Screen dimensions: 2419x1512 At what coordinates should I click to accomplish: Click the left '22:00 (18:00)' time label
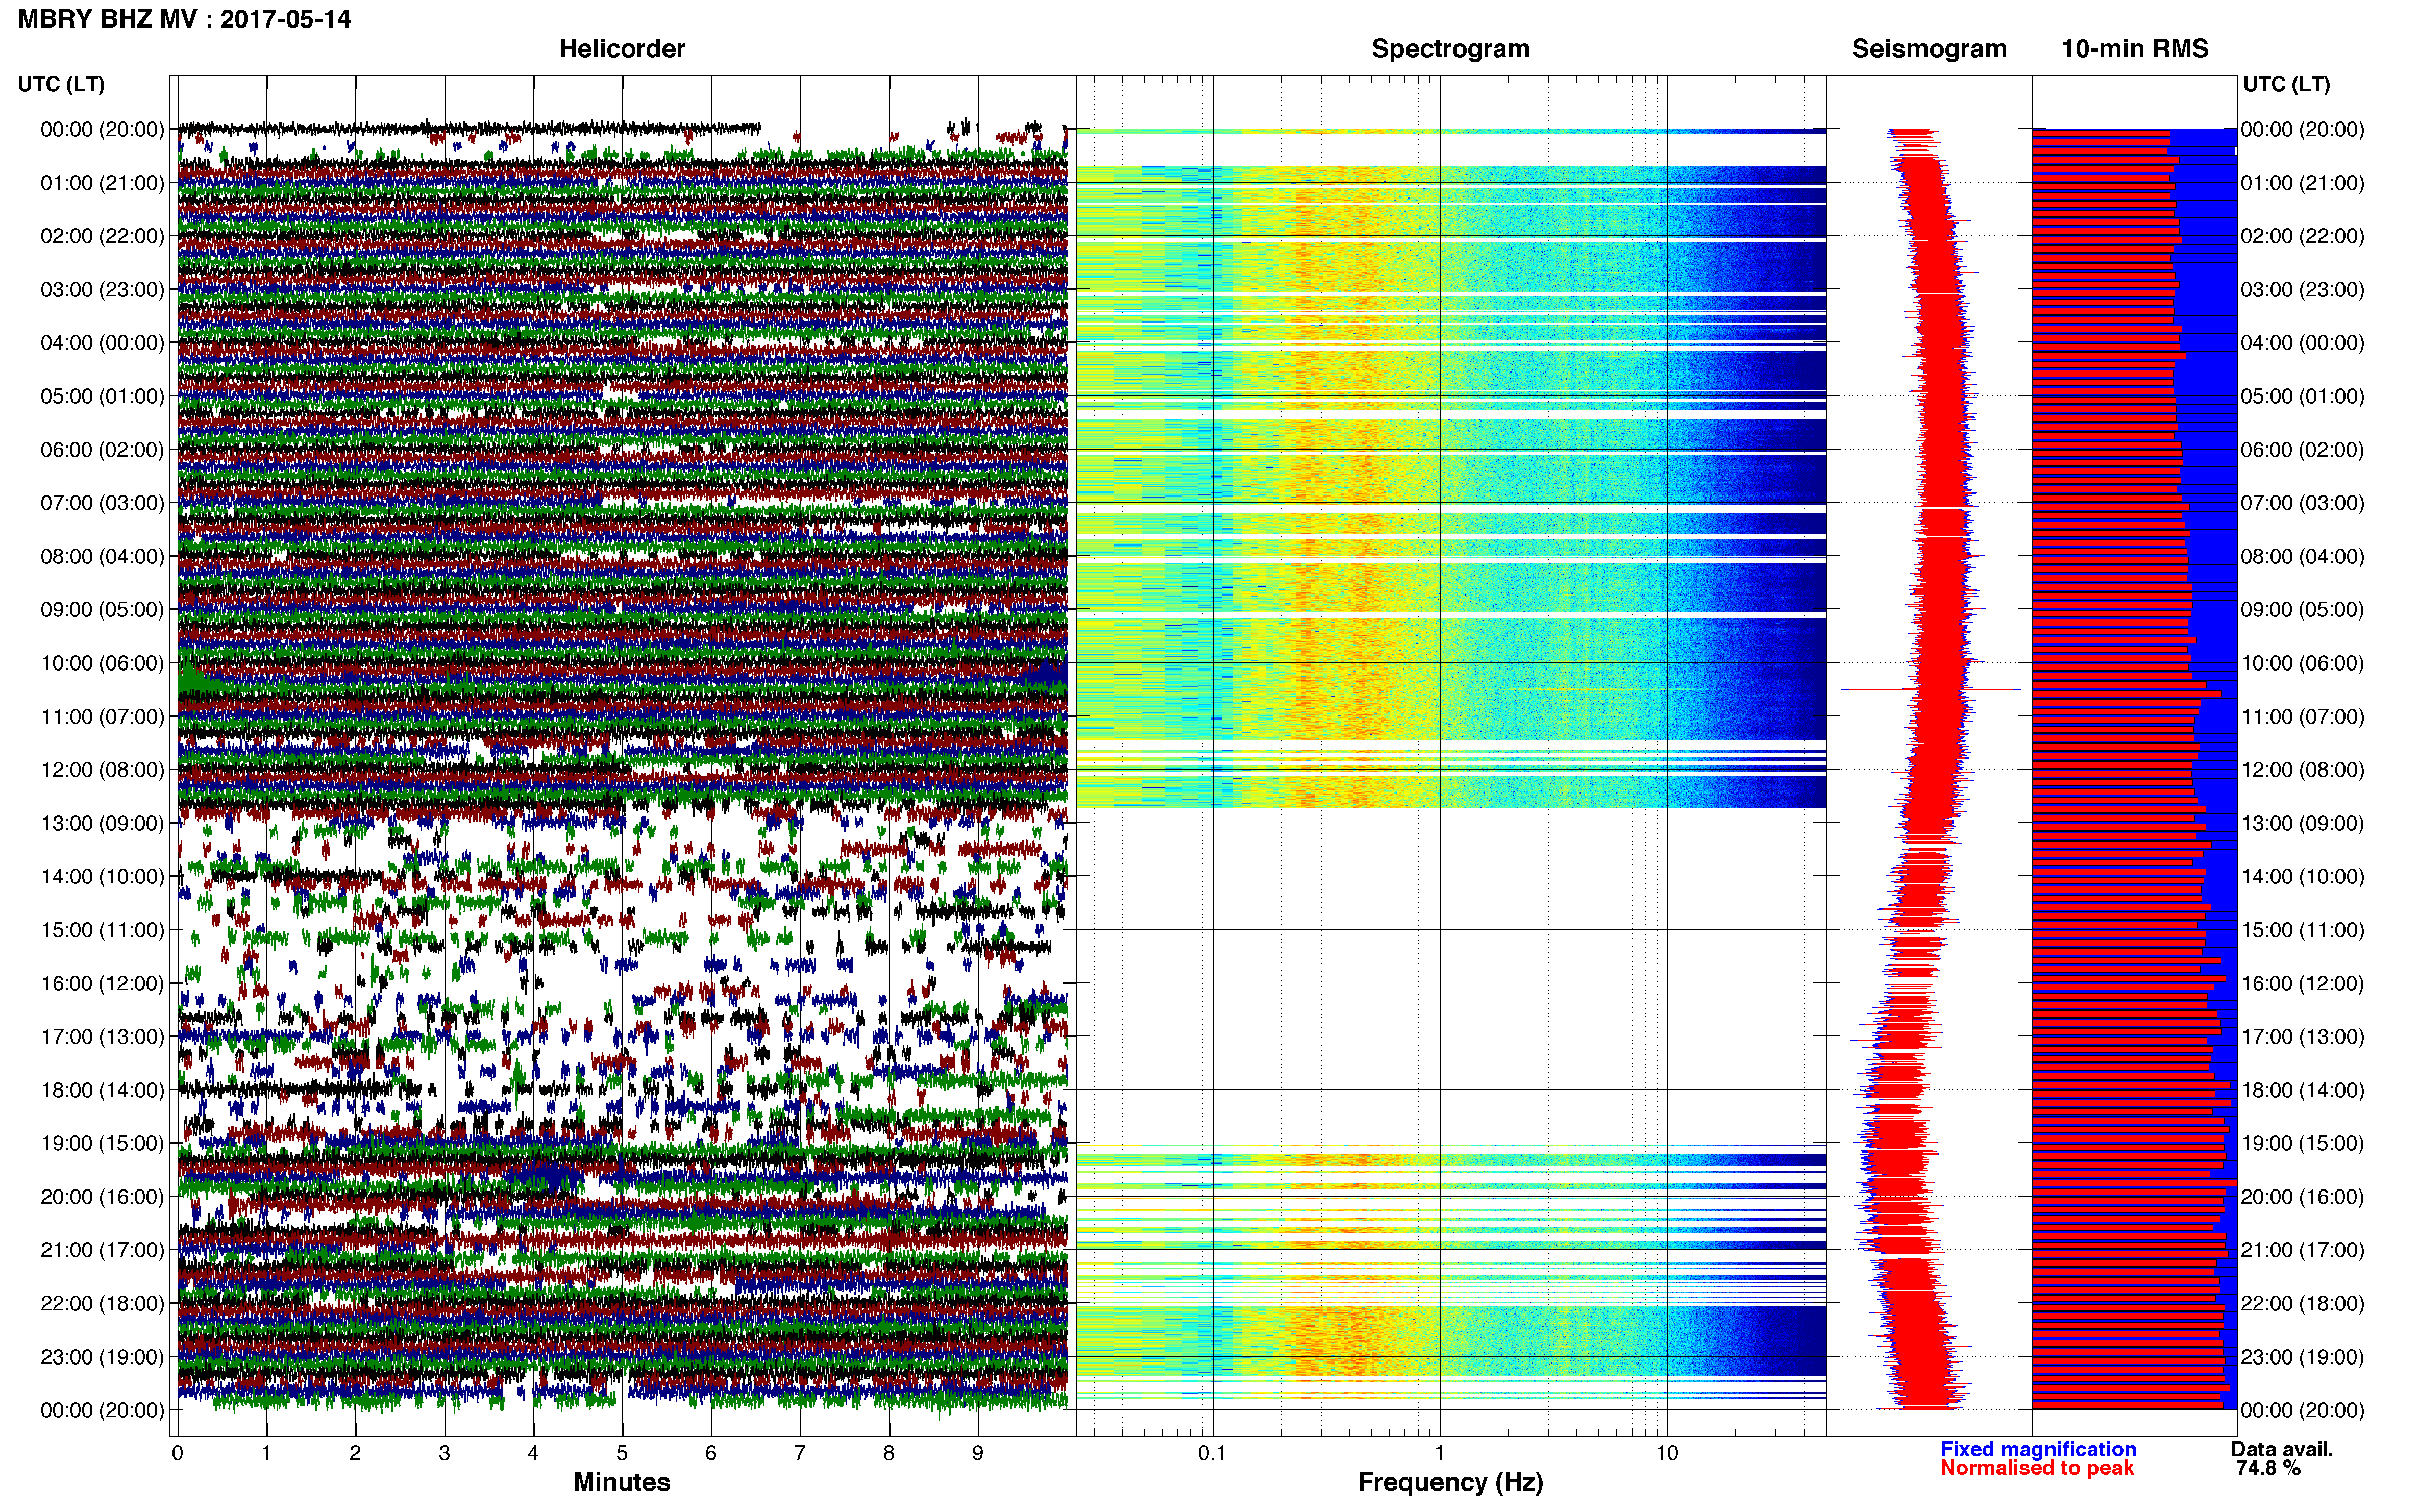tap(102, 1303)
